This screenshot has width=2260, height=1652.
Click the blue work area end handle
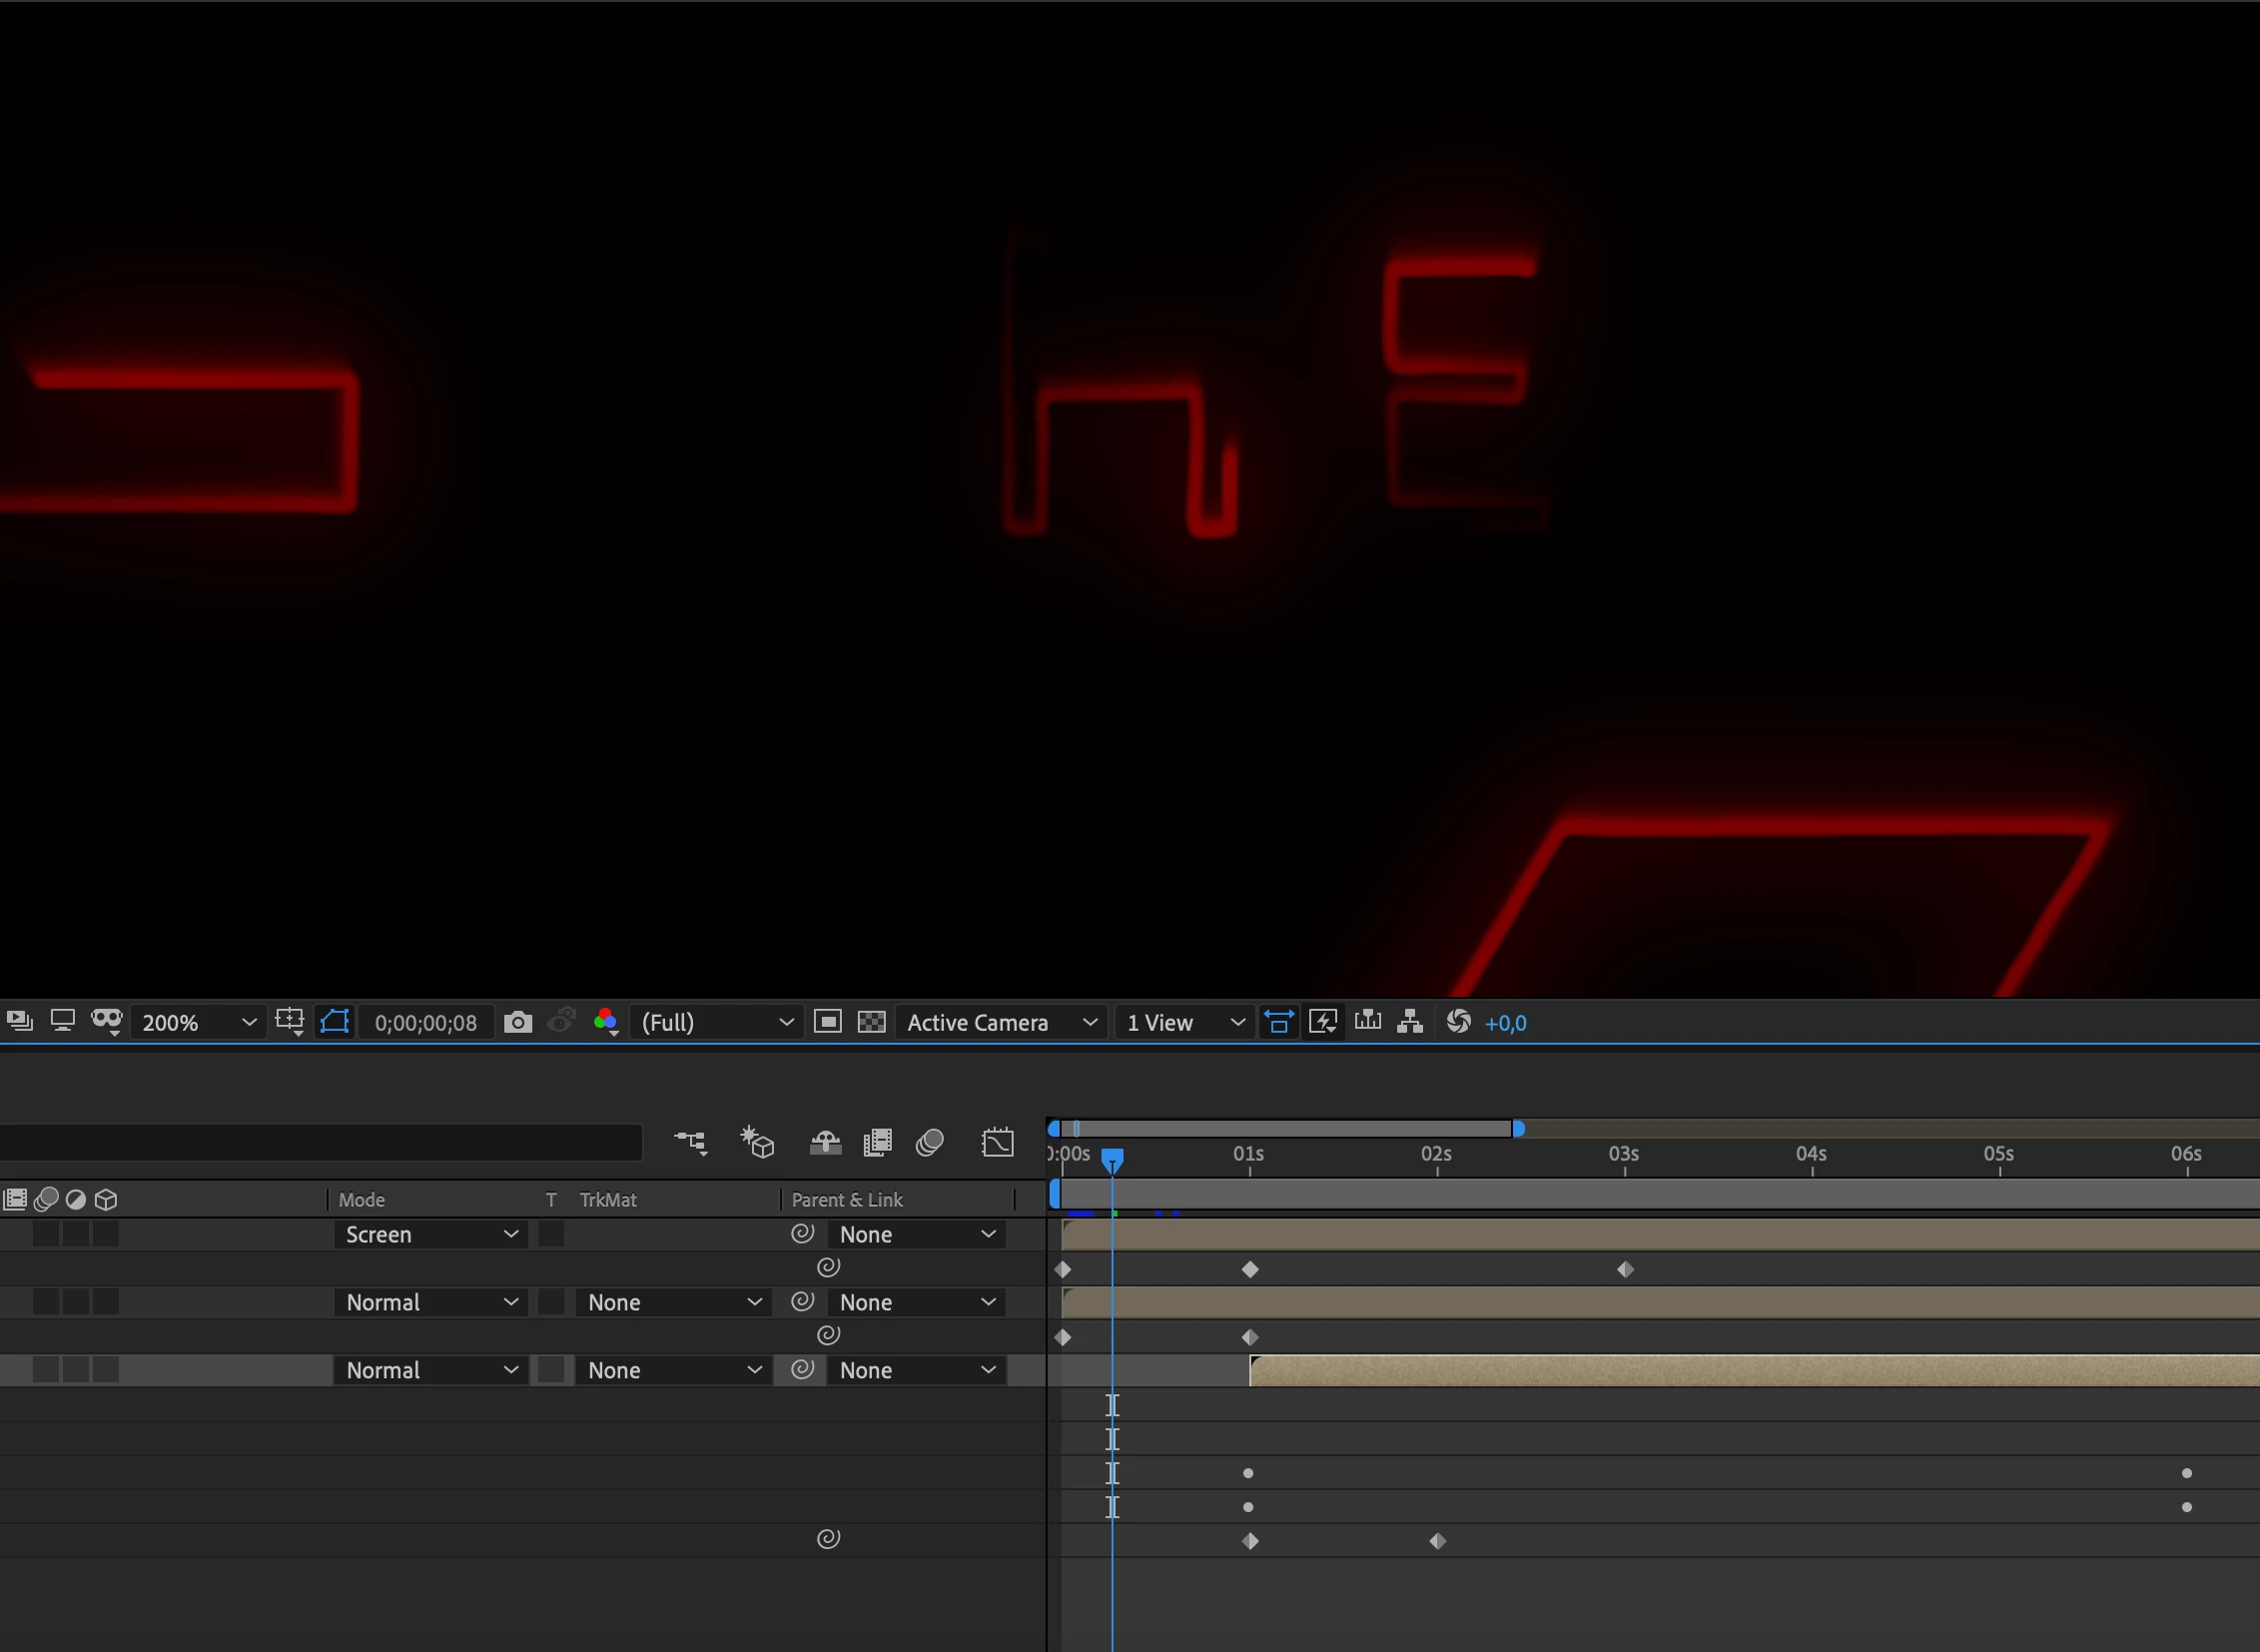tap(1518, 1129)
